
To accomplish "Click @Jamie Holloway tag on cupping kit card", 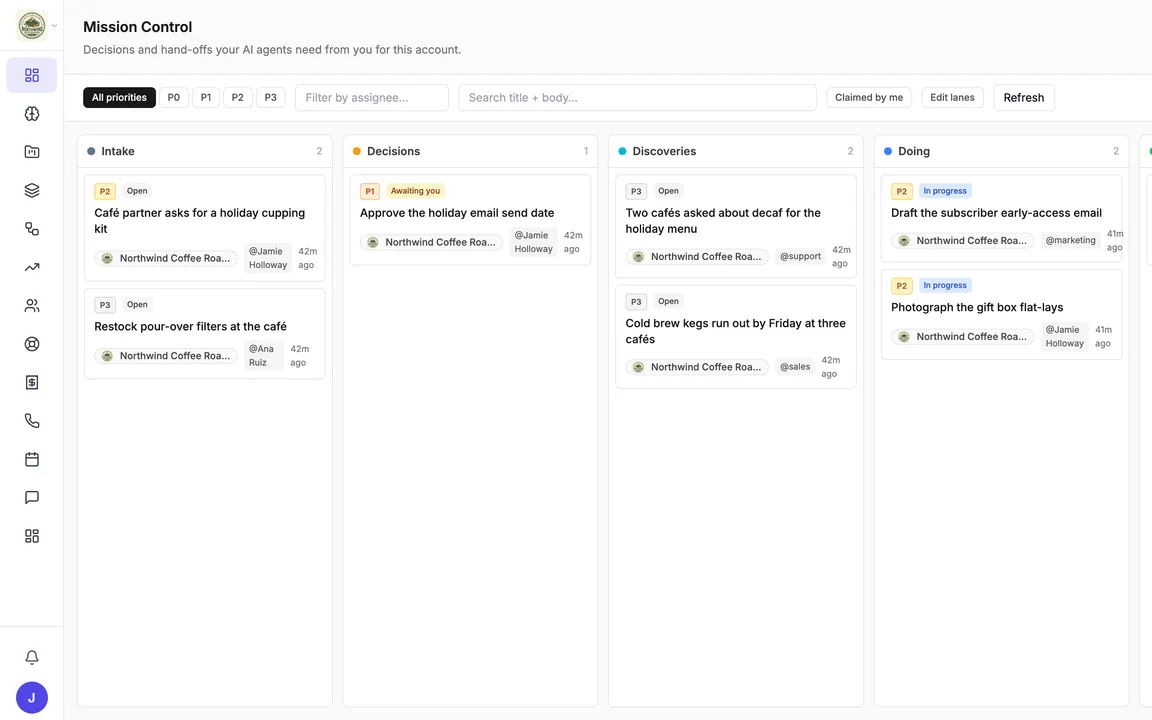I will pos(267,258).
